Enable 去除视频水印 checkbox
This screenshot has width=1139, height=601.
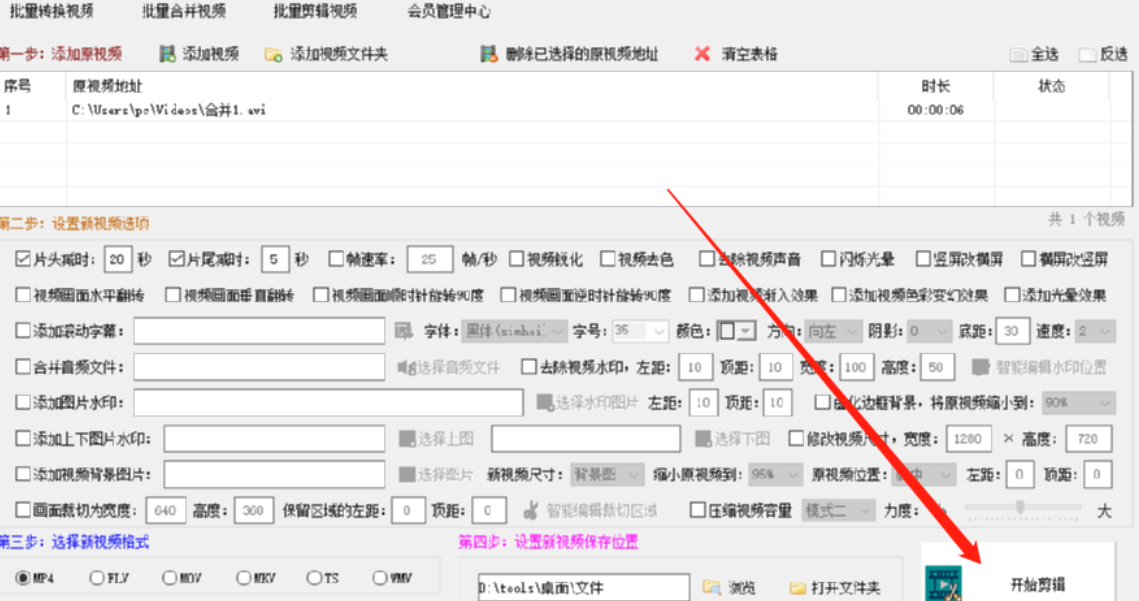point(529,367)
